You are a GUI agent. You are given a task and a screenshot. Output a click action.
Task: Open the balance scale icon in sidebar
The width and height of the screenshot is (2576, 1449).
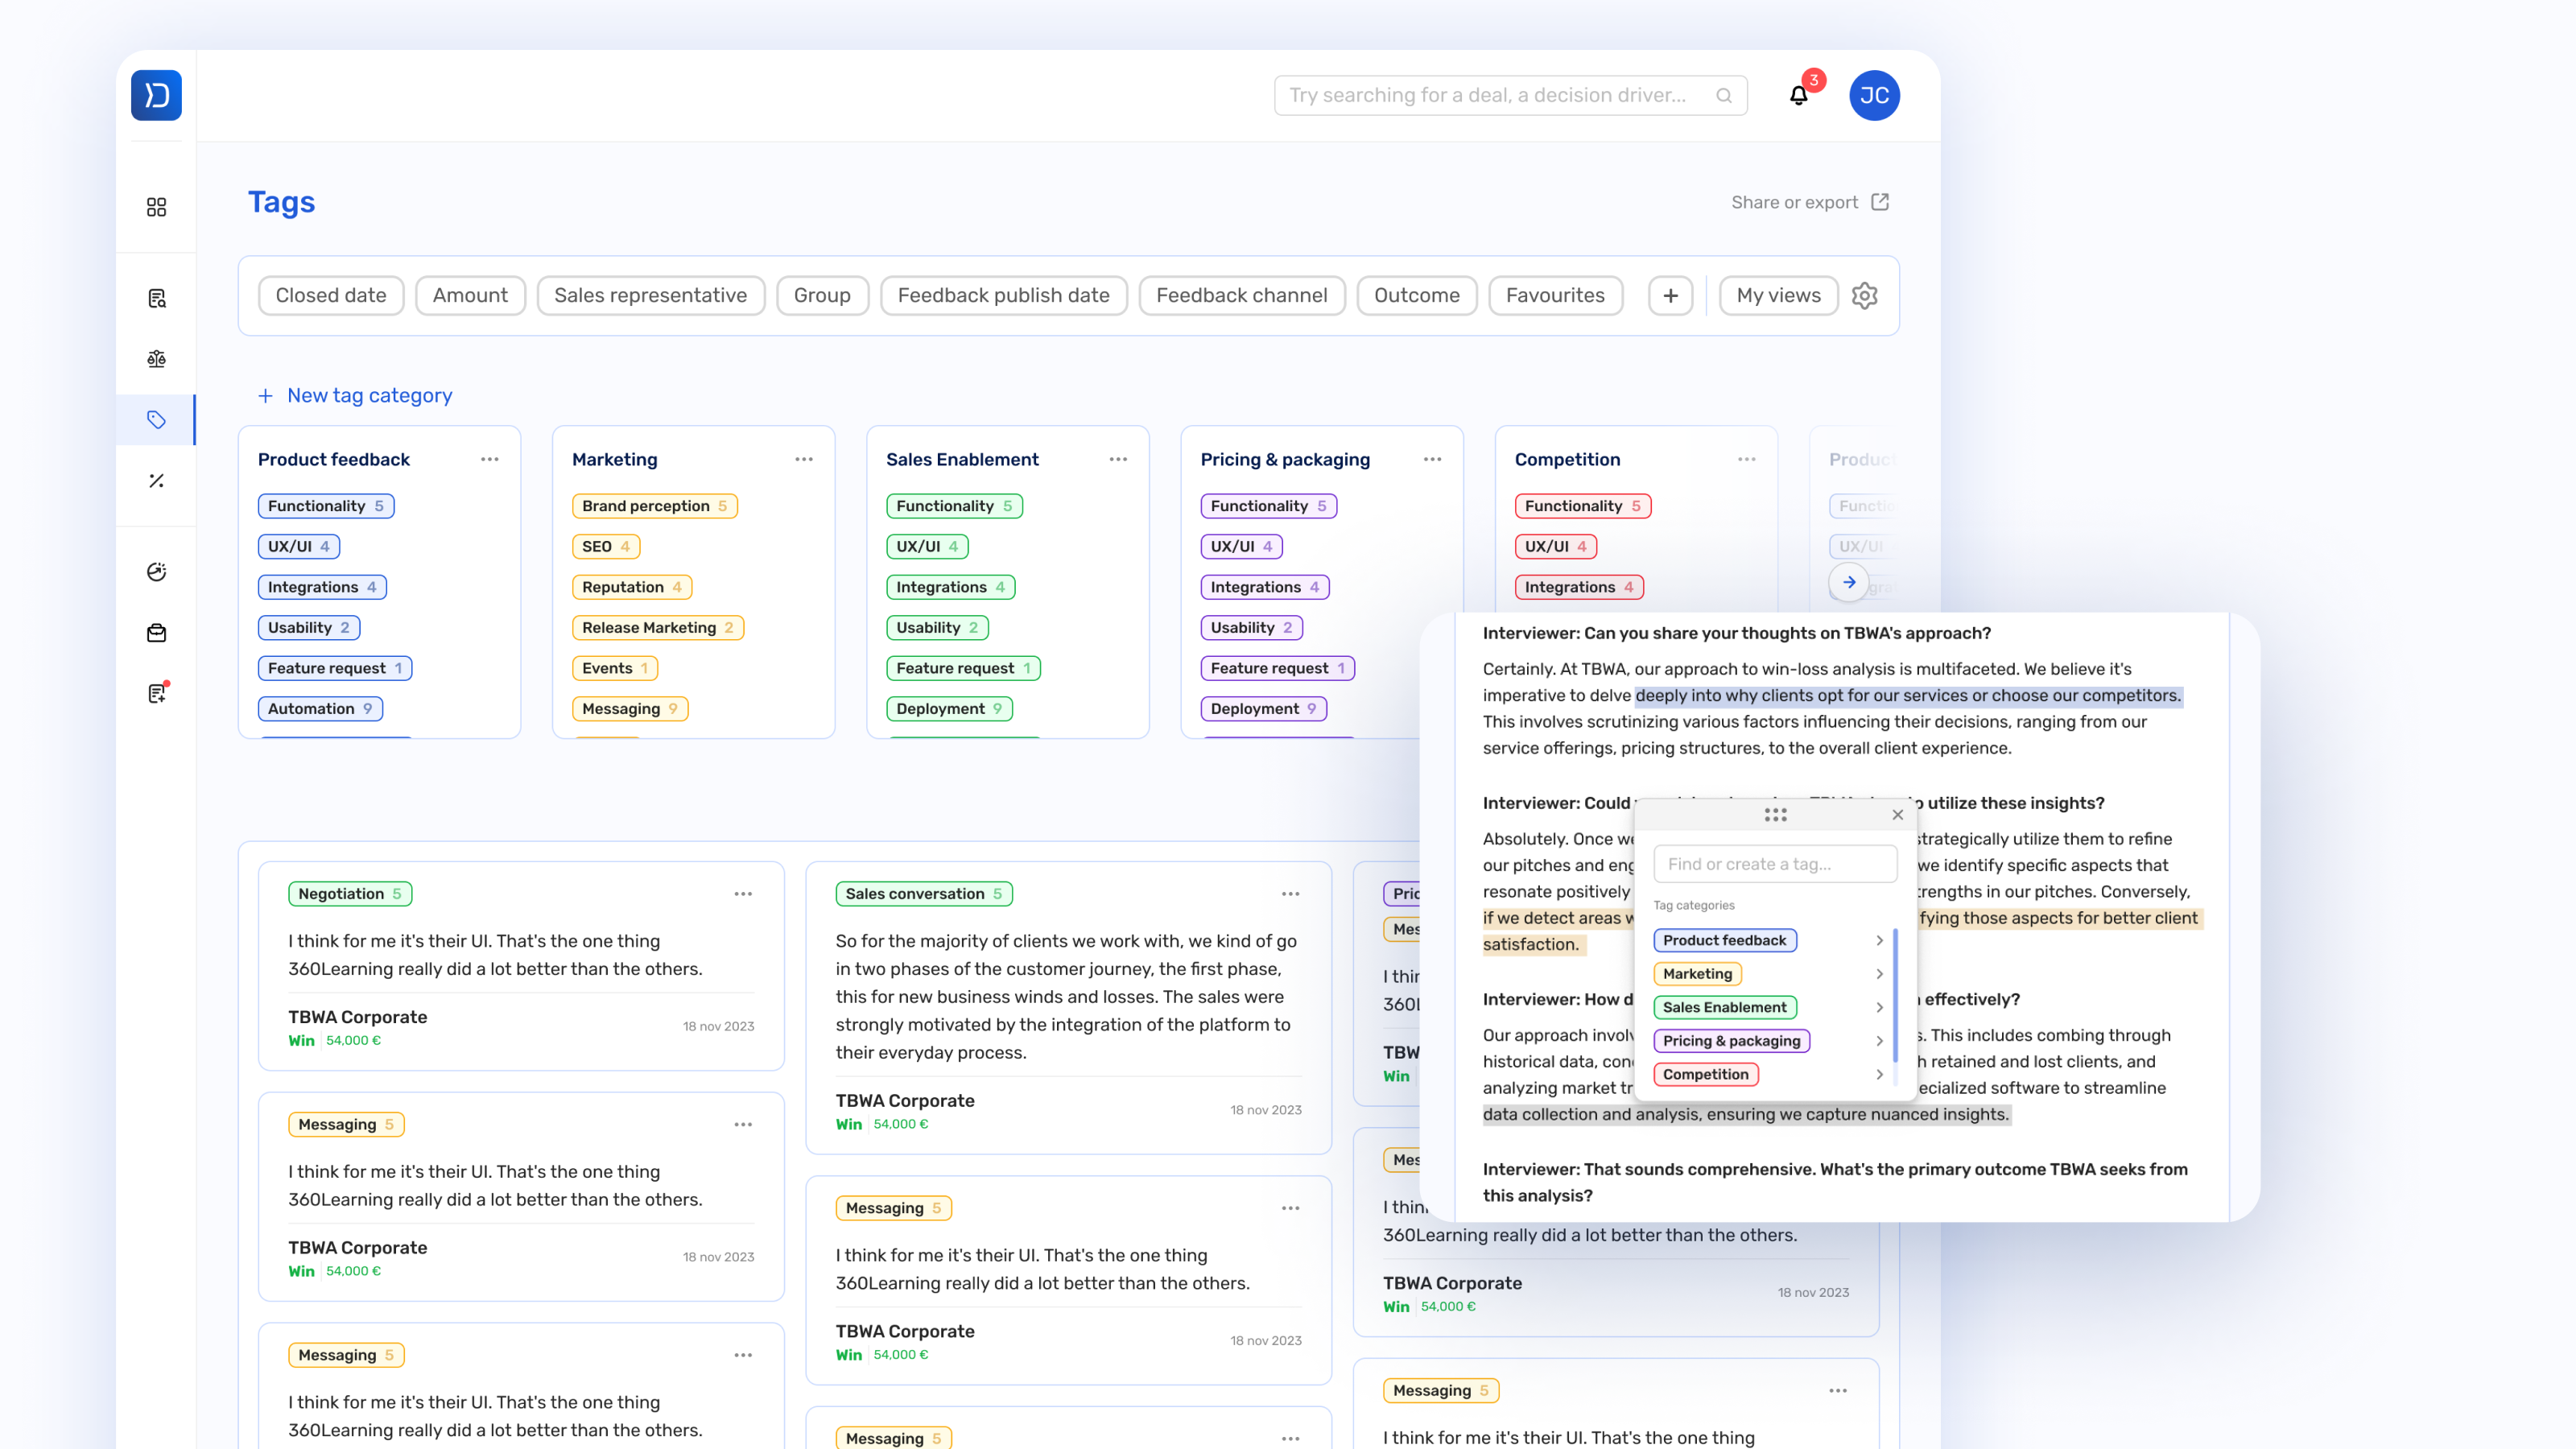pos(156,359)
